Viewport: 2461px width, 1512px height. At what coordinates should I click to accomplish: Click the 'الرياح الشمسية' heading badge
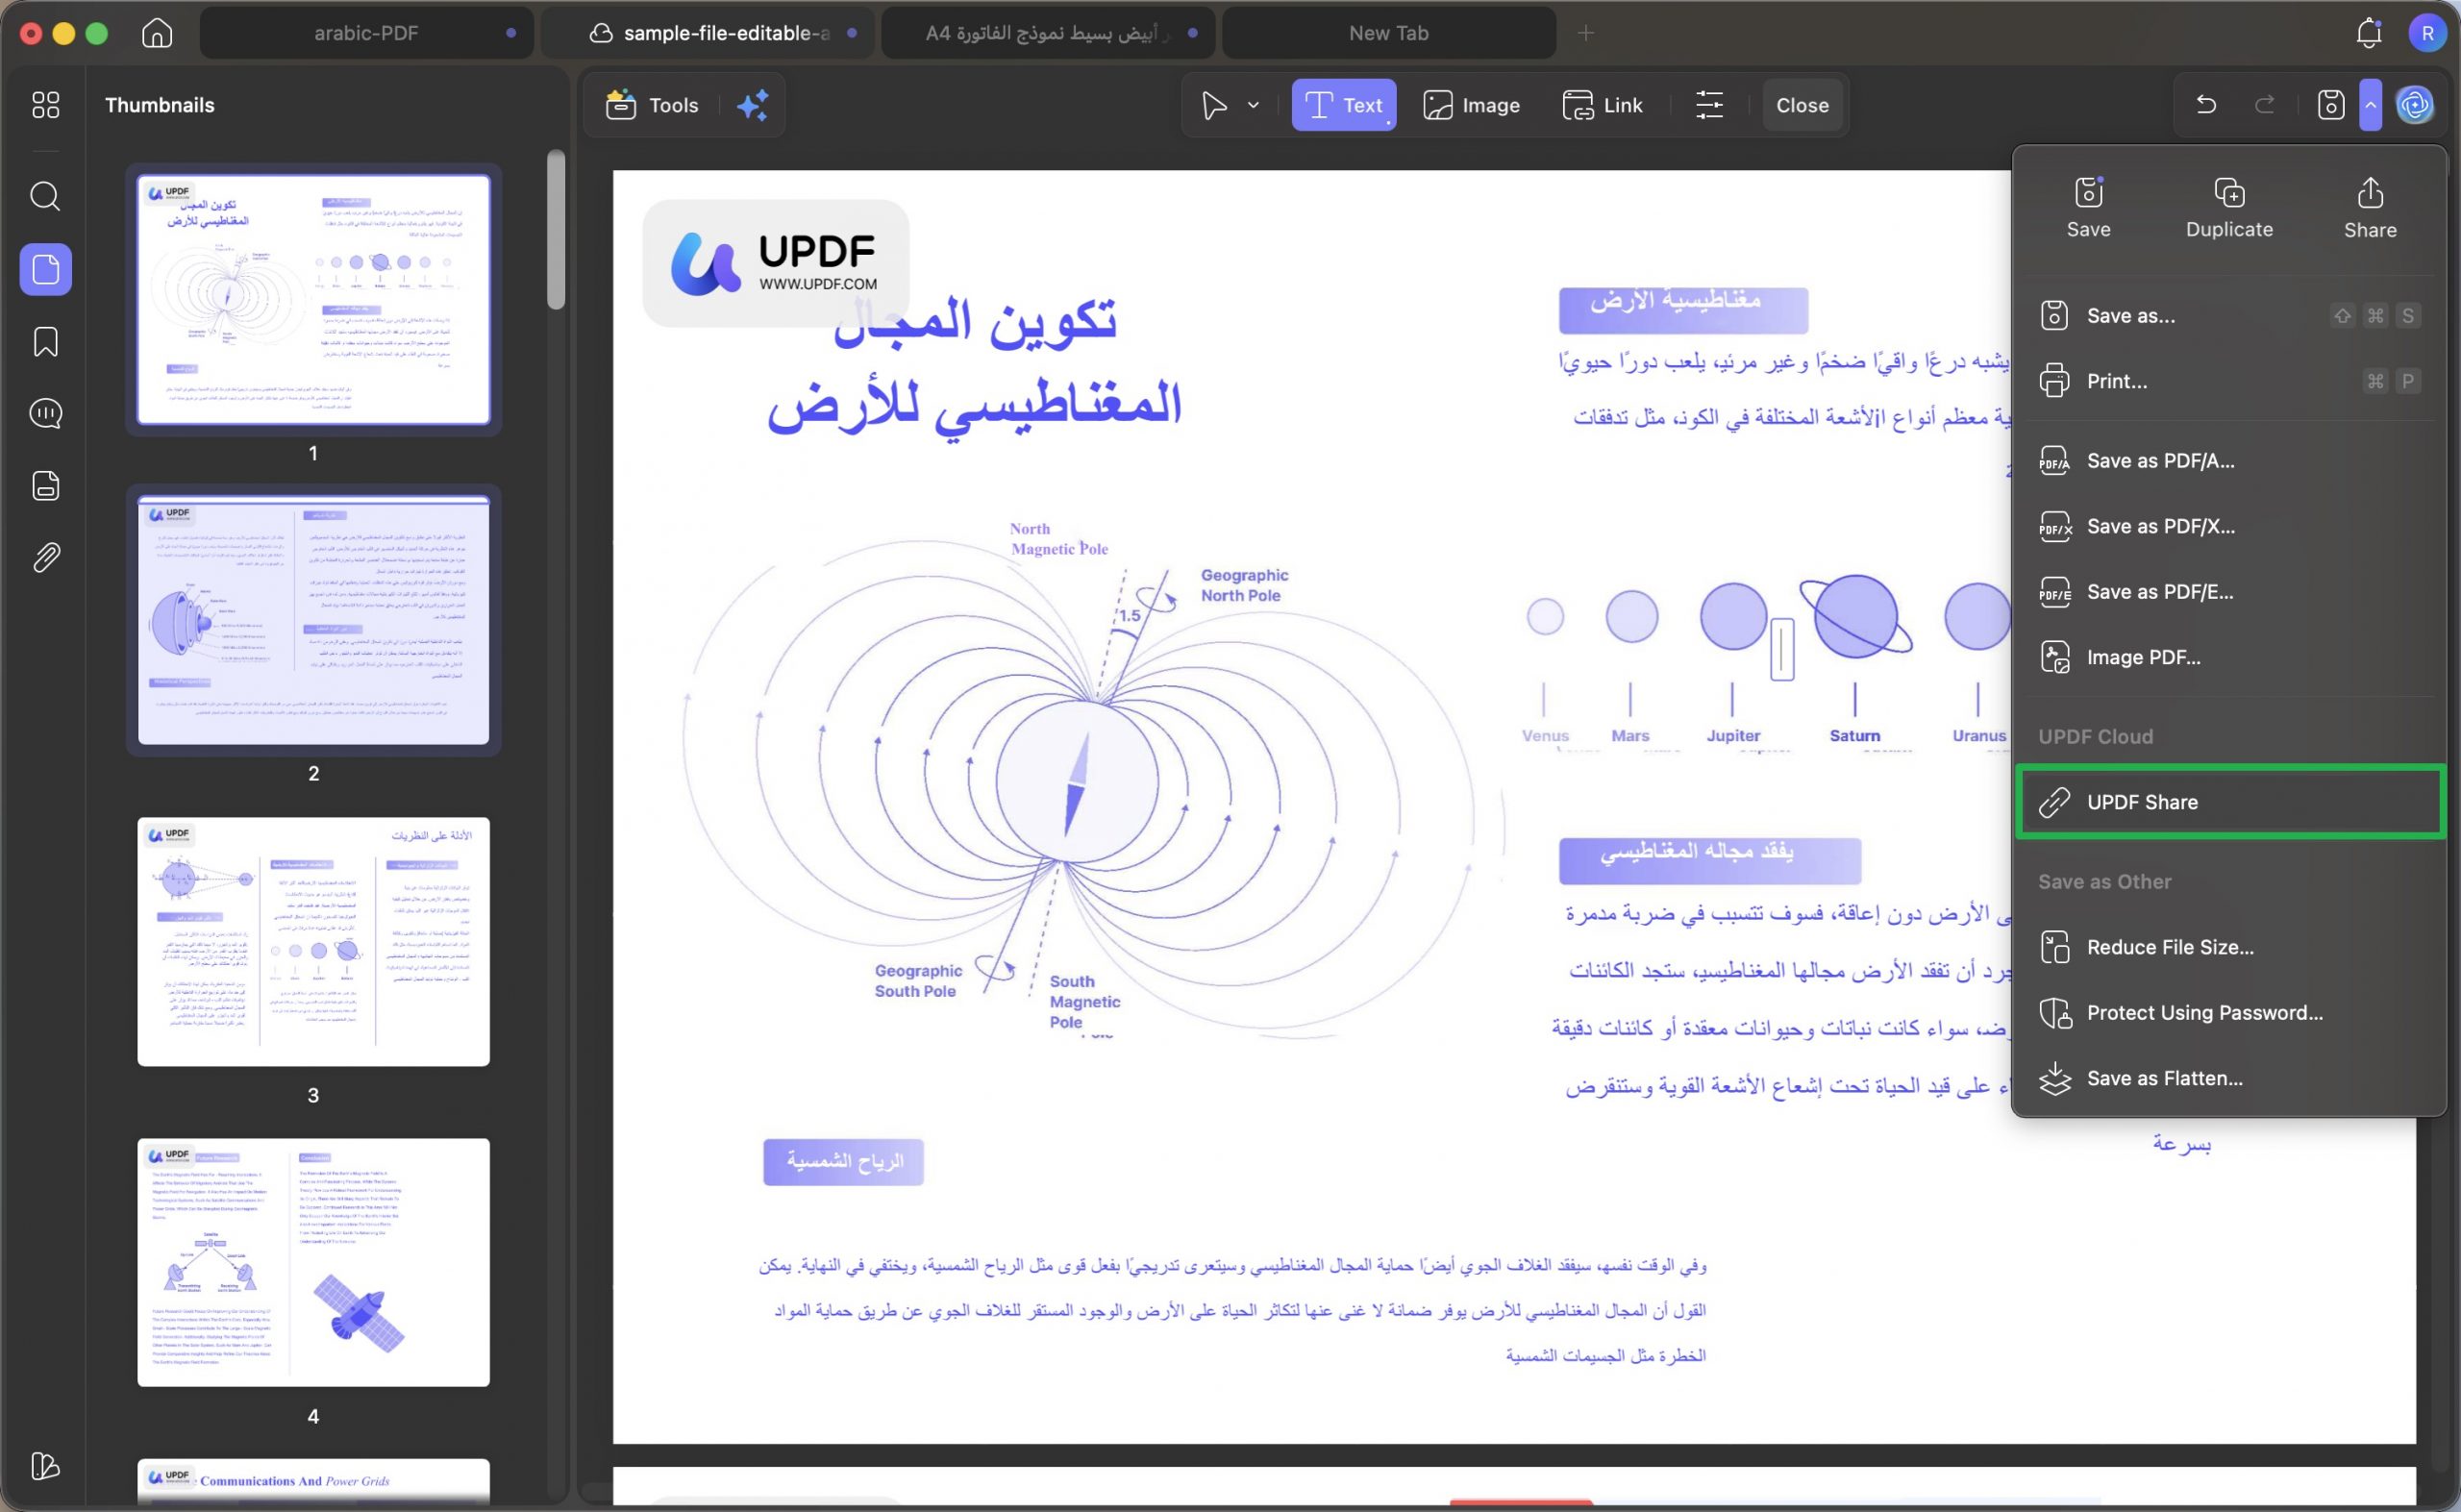(843, 1161)
